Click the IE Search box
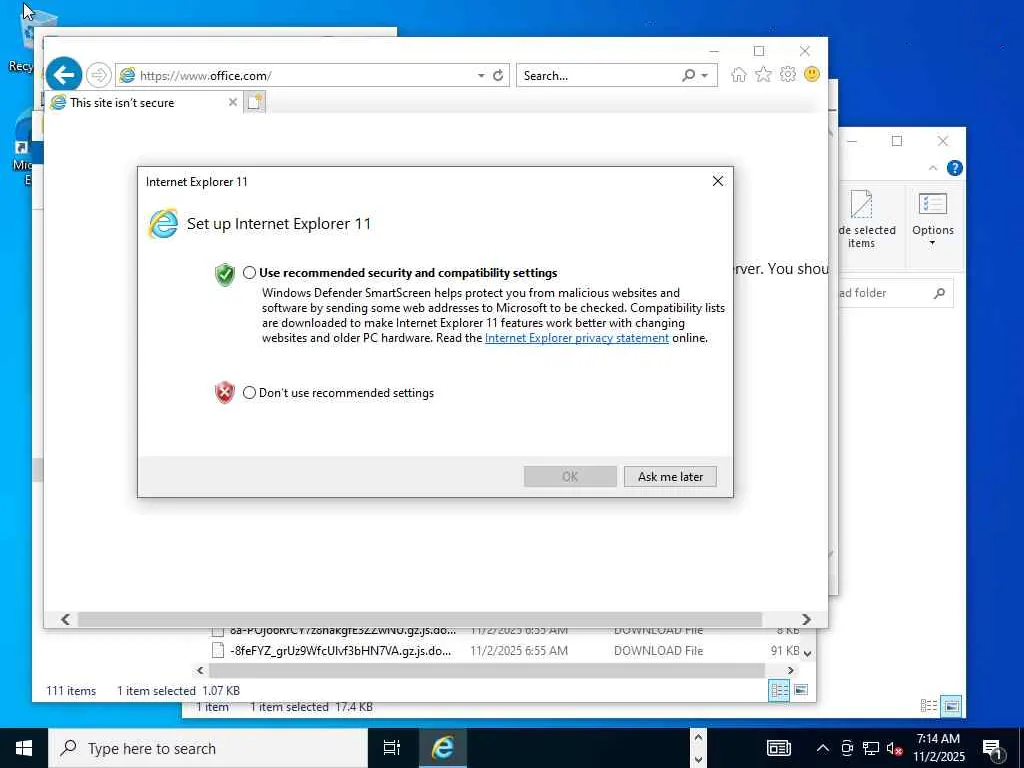The height and width of the screenshot is (768, 1024). 598,75
